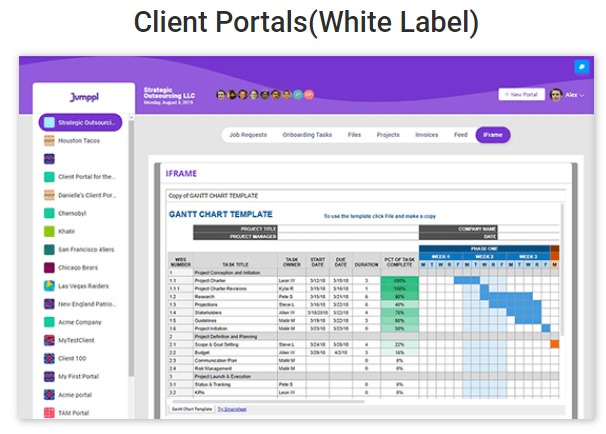Click the unnamed portal icon below Houston Tacos
606x434 pixels.
tap(49, 159)
